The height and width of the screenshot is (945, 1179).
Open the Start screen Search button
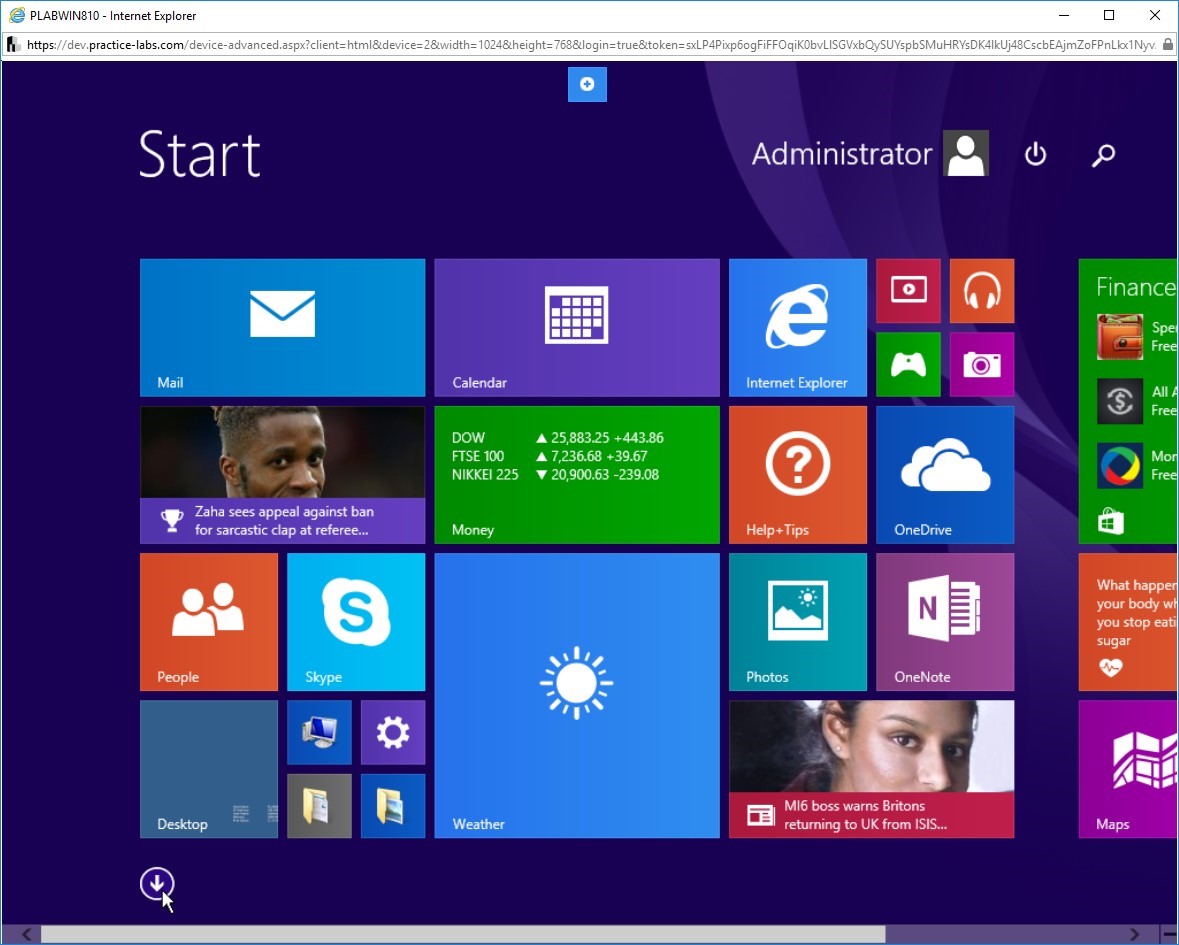[x=1103, y=155]
